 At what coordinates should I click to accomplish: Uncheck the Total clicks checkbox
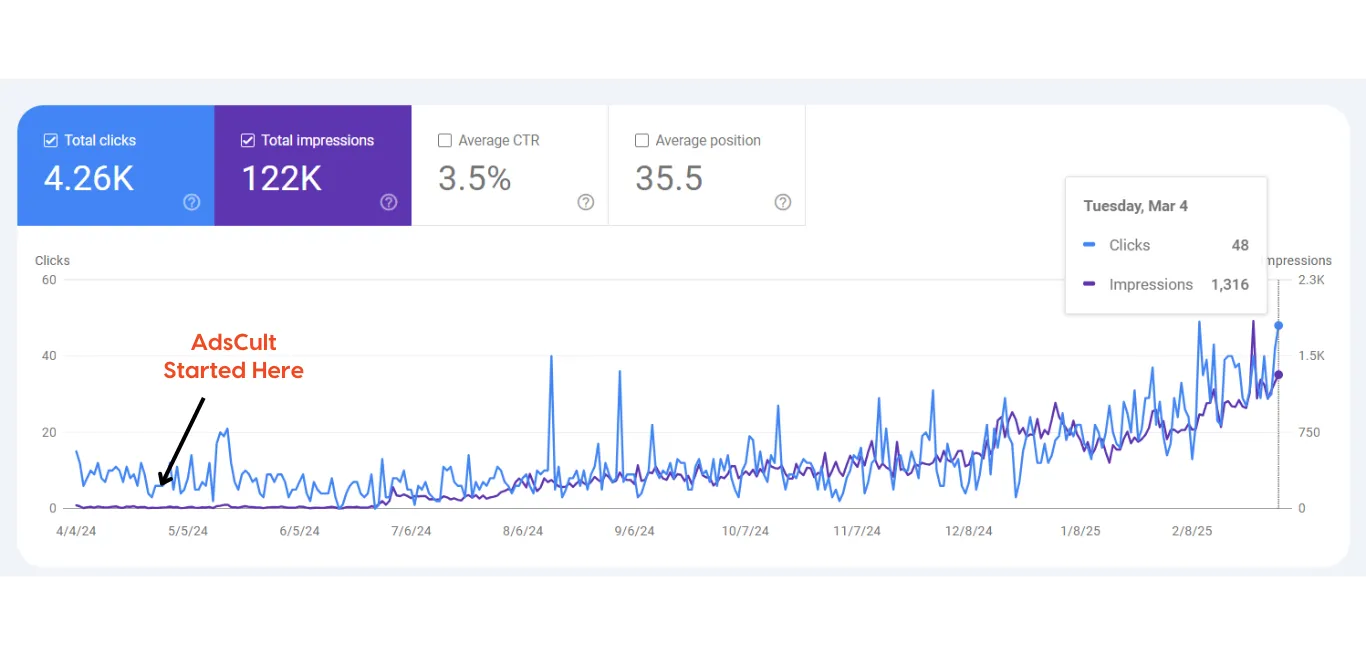tap(50, 141)
